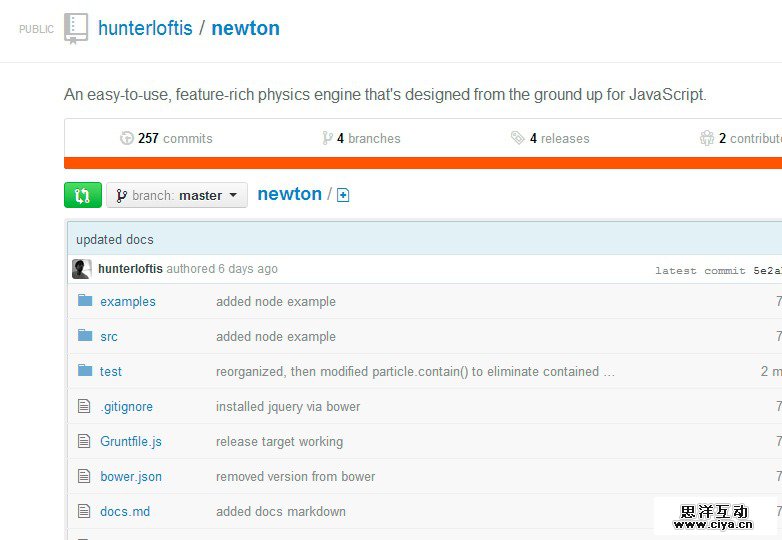Click the src folder icon

pyautogui.click(x=85, y=335)
